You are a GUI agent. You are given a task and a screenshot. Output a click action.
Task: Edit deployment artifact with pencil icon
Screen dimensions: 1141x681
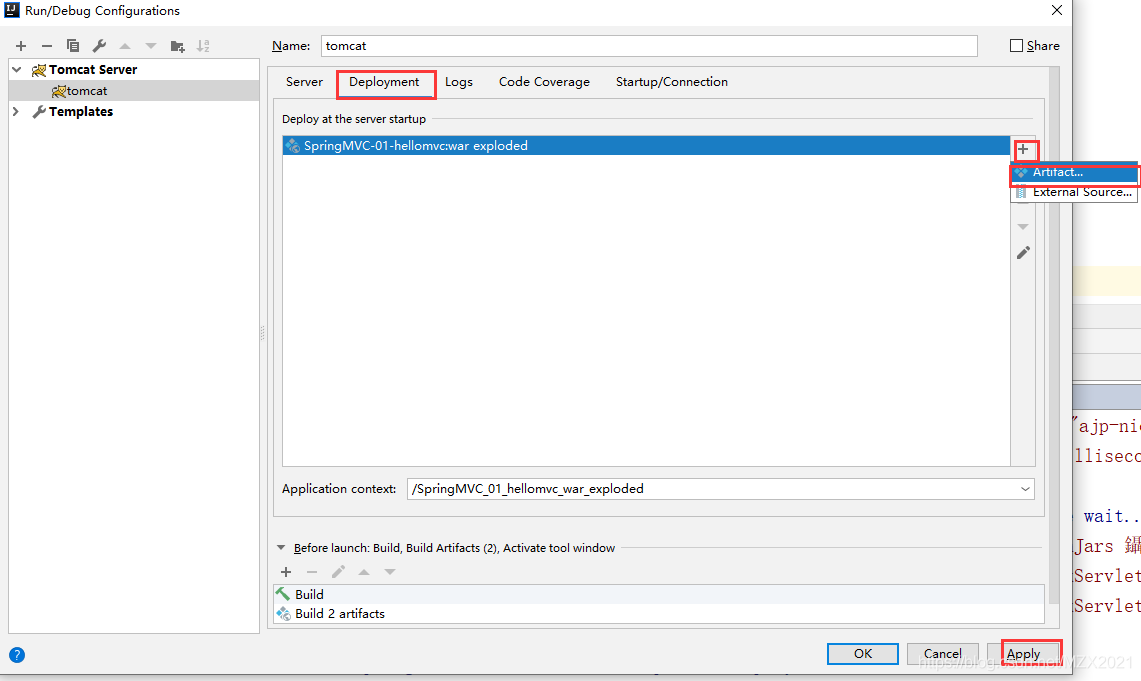click(1023, 253)
